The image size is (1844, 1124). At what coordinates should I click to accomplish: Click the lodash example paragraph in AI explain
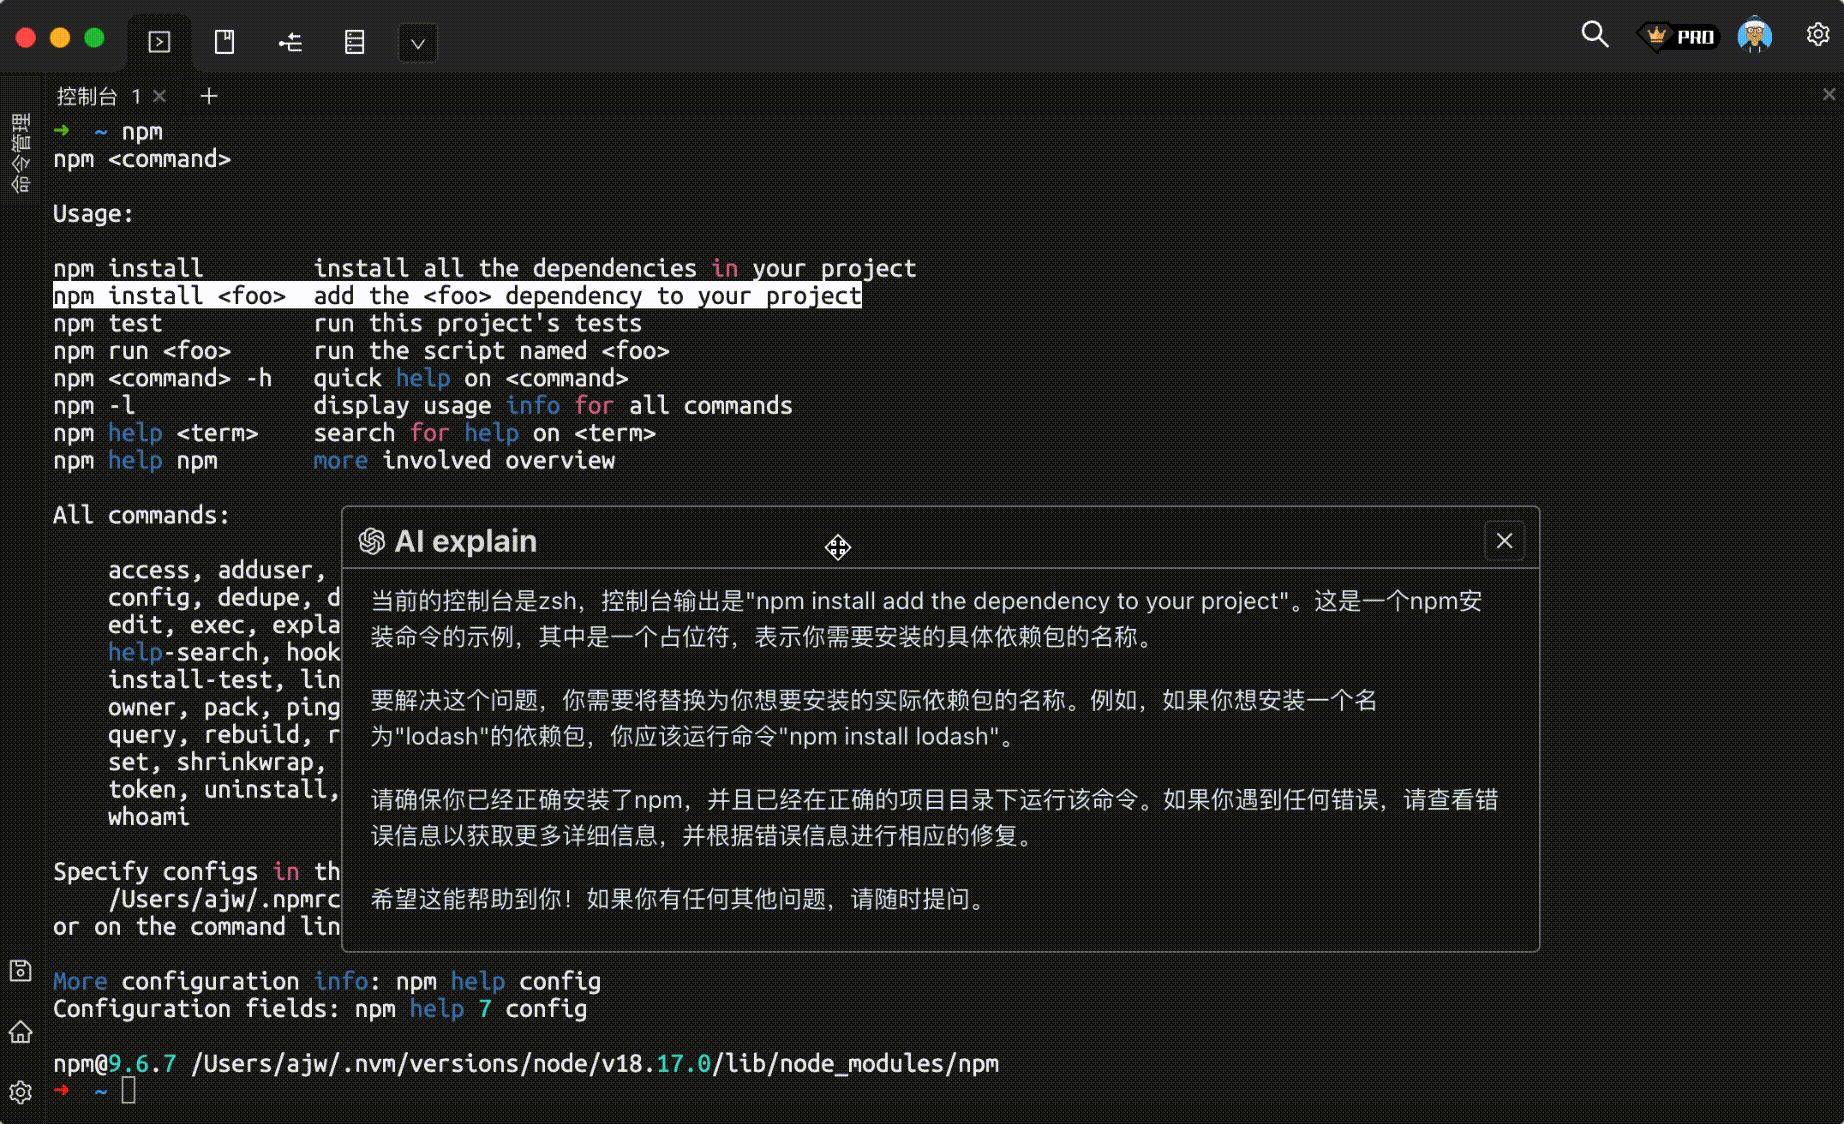click(874, 718)
